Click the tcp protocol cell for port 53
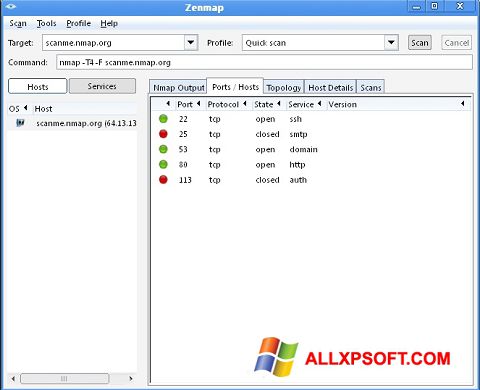This screenshot has width=480, height=390. pyautogui.click(x=215, y=150)
